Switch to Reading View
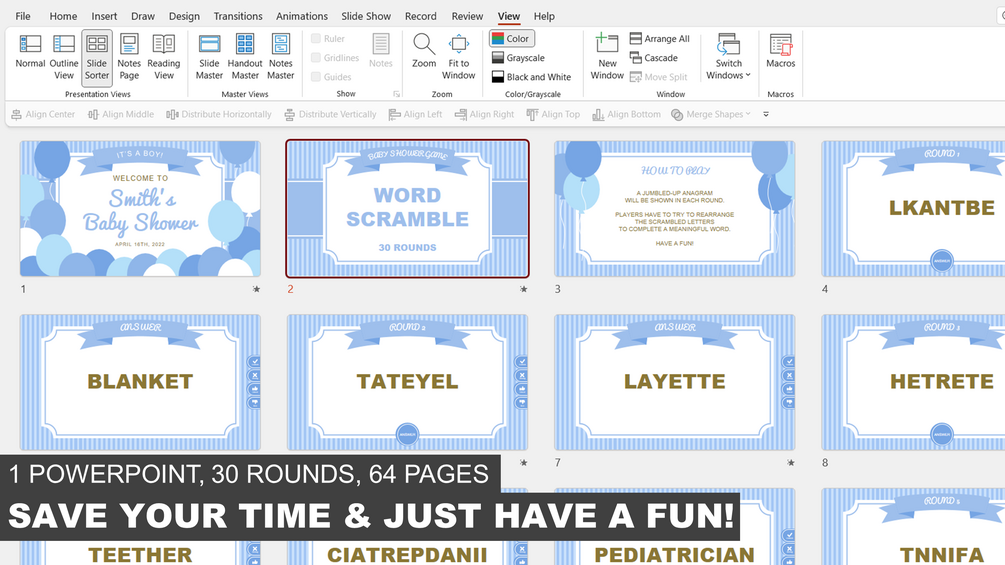 pos(163,56)
